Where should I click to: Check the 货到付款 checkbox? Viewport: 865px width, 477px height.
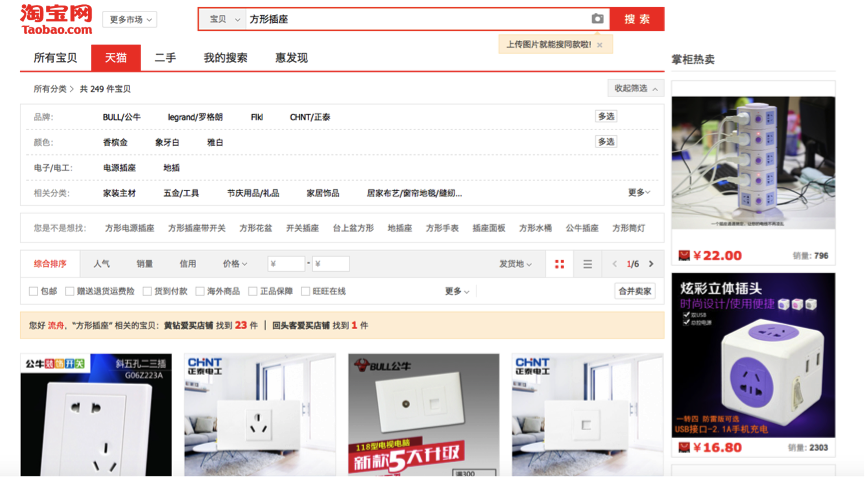(147, 291)
